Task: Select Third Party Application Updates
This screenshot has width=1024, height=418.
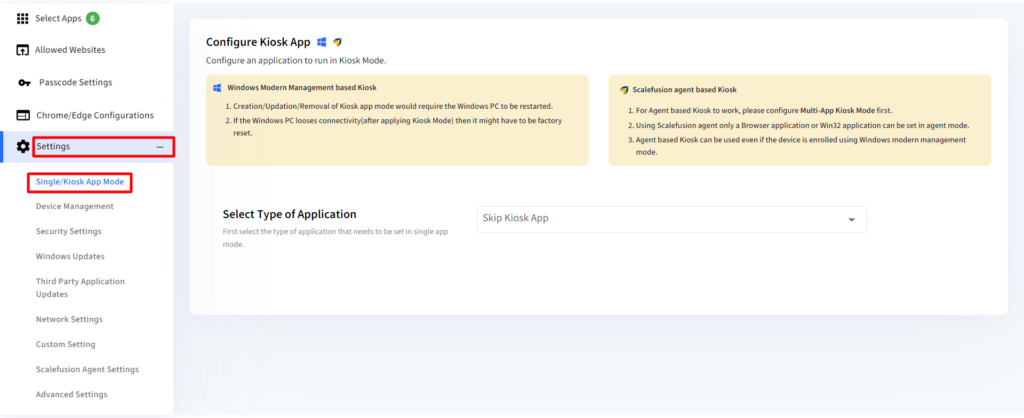Action: pos(80,288)
